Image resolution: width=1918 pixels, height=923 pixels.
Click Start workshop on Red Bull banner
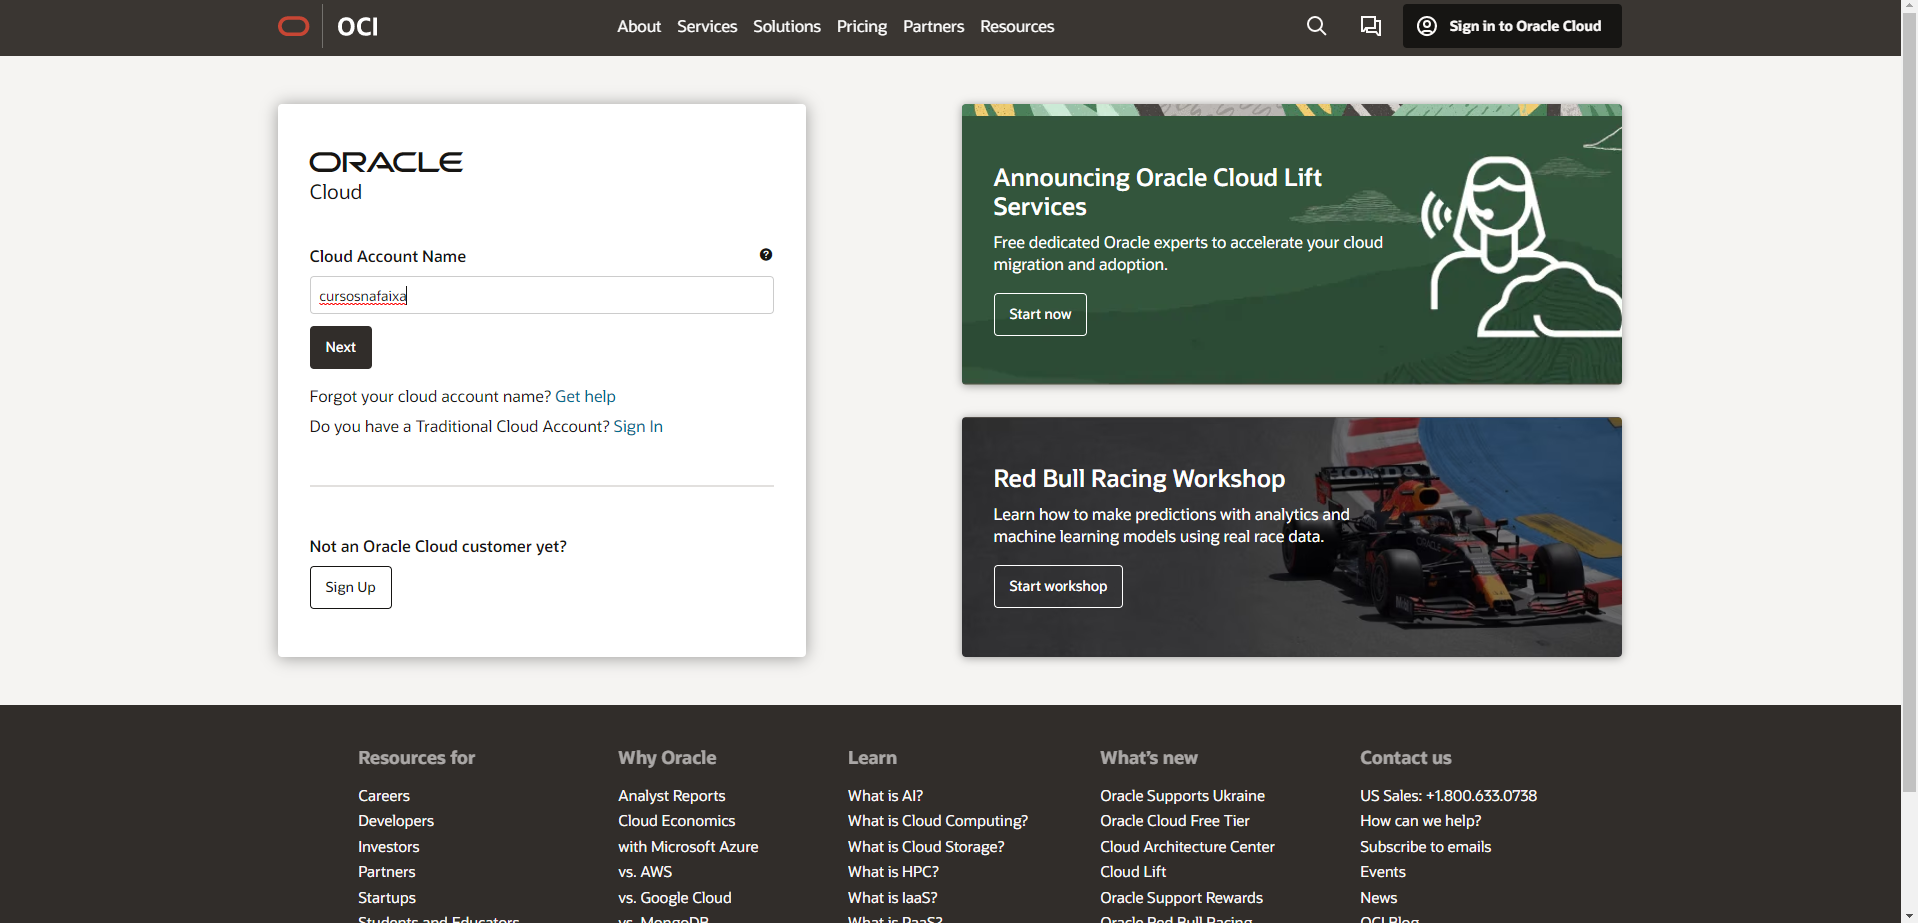click(1057, 586)
